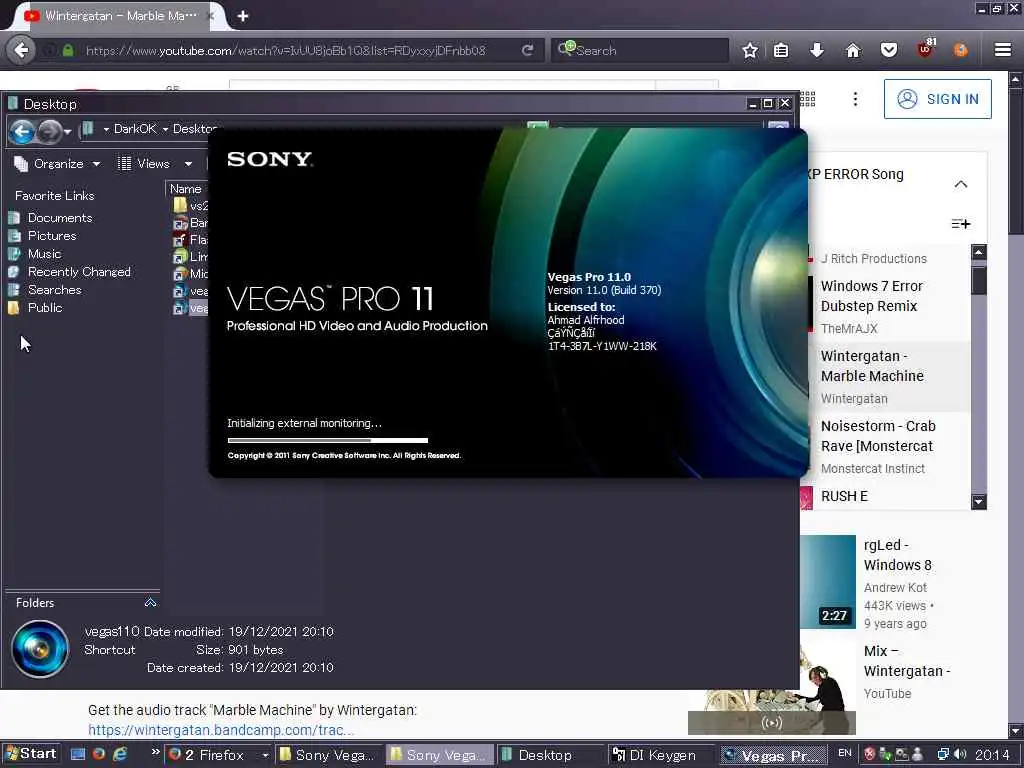Expand the Folders pane chevron
The width and height of the screenshot is (1024, 768).
coord(150,602)
